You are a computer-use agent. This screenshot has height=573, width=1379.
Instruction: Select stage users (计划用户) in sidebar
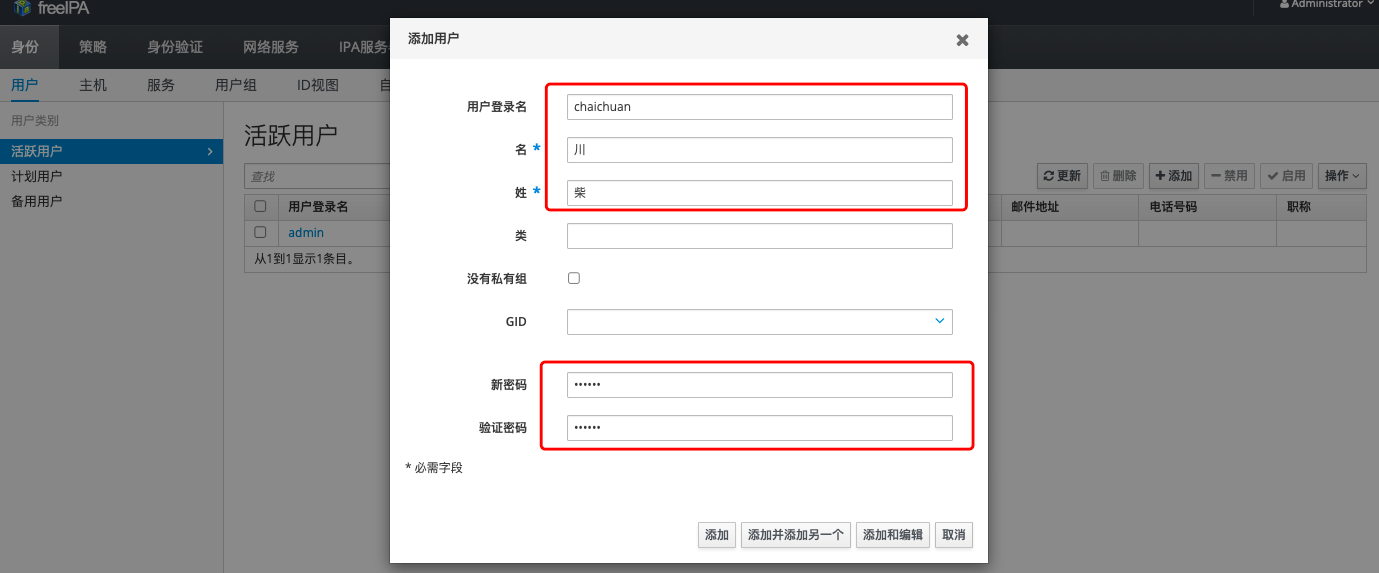[x=36, y=176]
